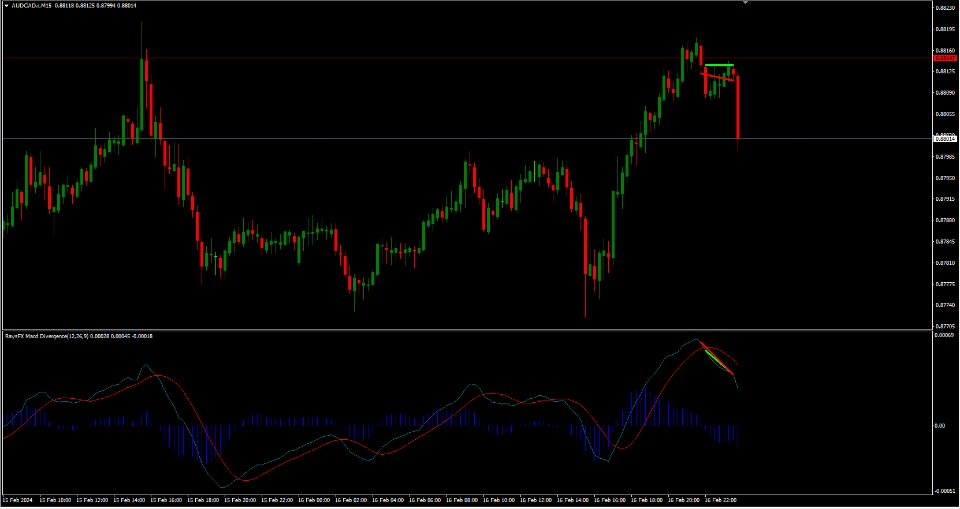Select the red trend line under green line
This screenshot has width=960, height=509.
tap(718, 77)
